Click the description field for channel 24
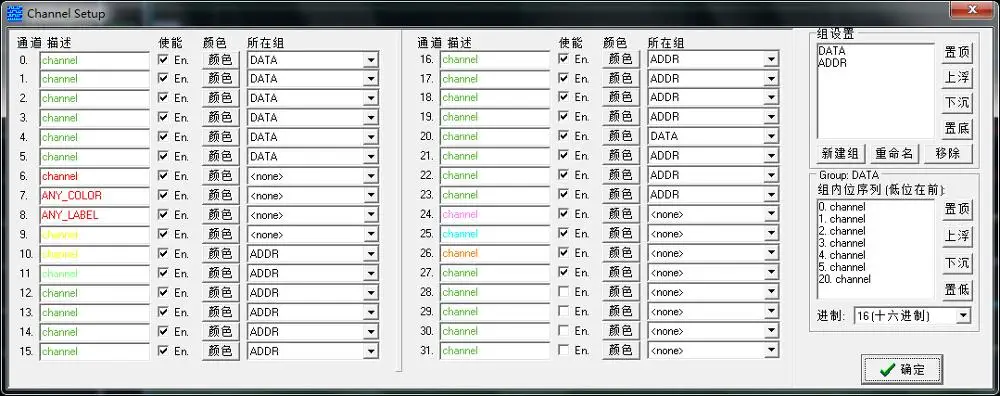Image resolution: width=1000 pixels, height=396 pixels. pos(495,214)
